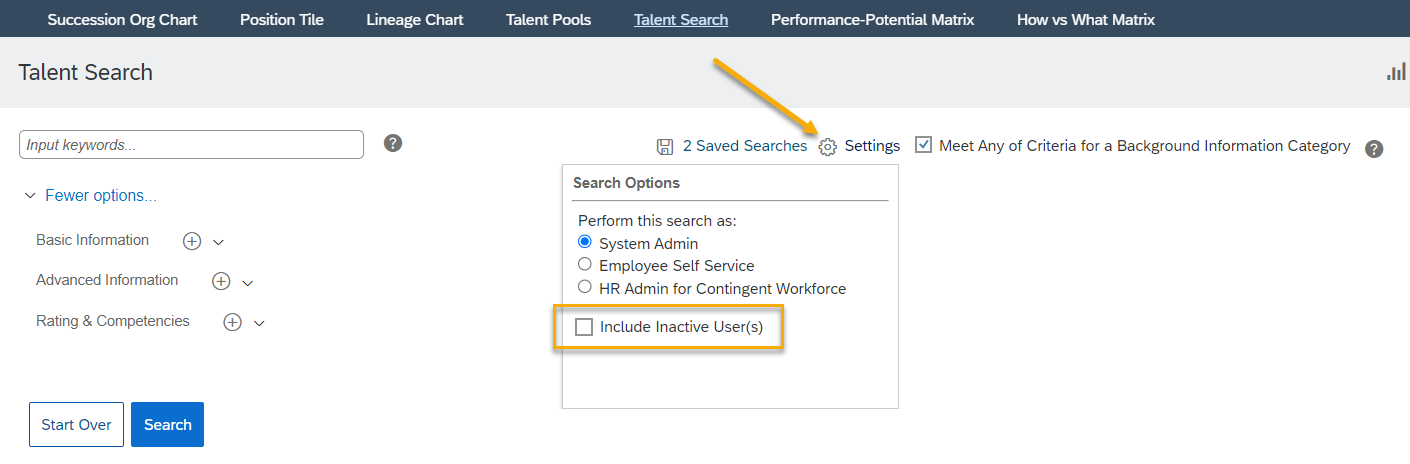
Task: Uncheck Meet Any of Criteria checkbox
Action: click(x=924, y=145)
